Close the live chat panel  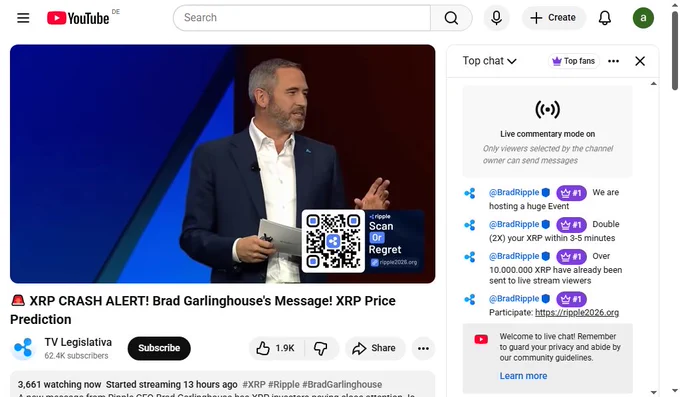pyautogui.click(x=640, y=61)
